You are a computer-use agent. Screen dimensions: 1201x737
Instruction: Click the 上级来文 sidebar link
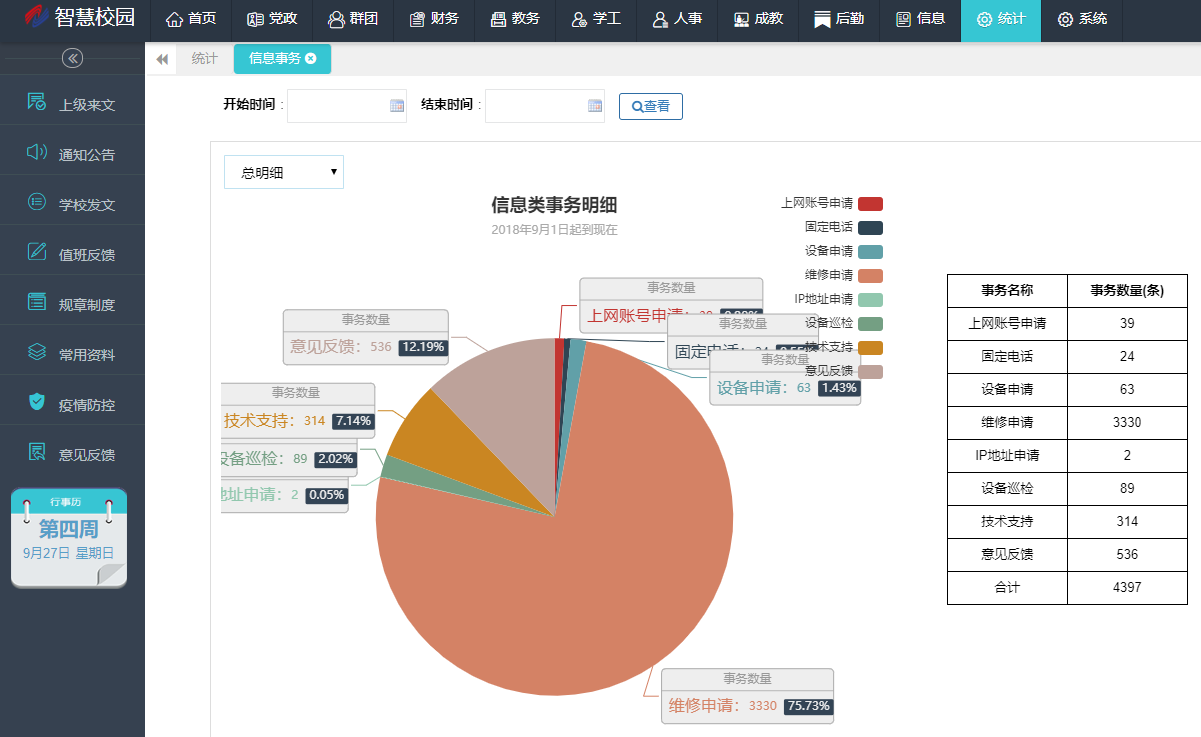pos(87,105)
